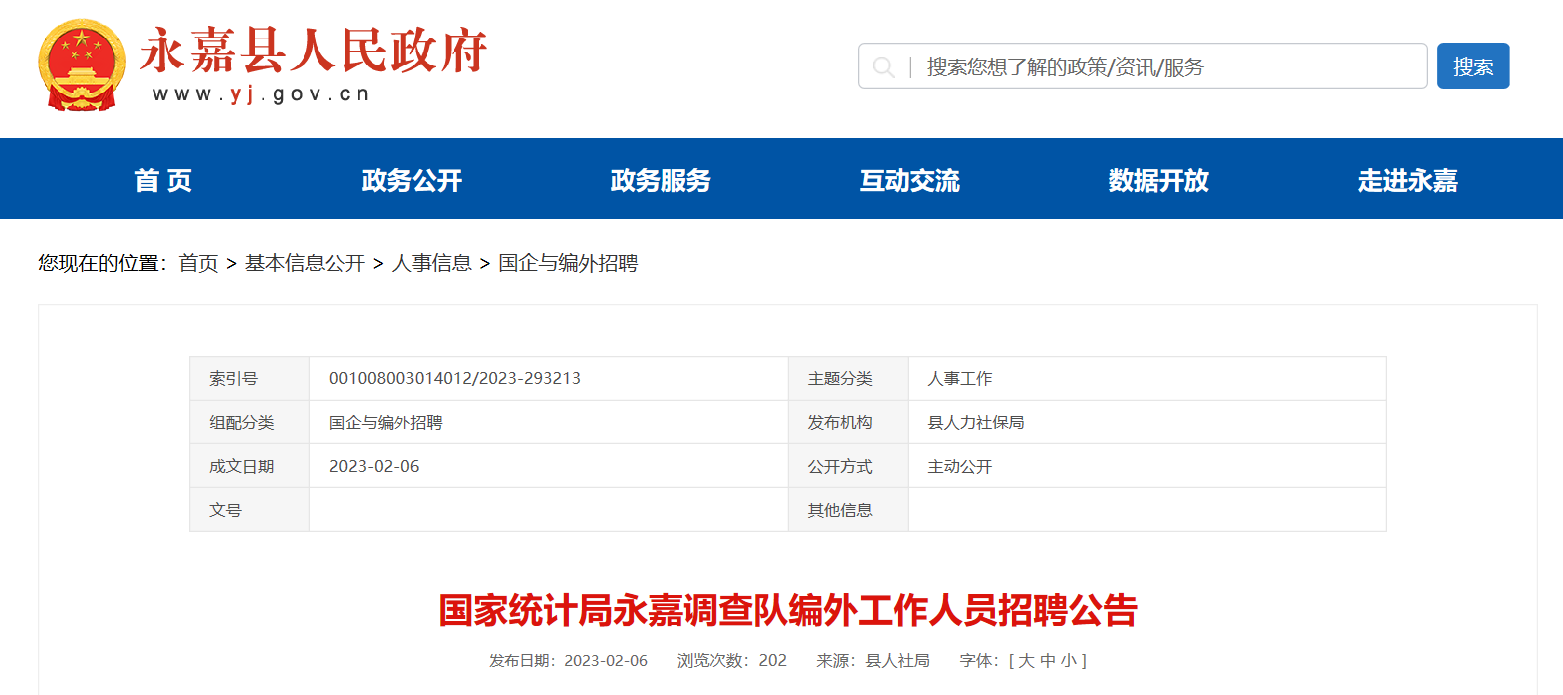1563x695 pixels.
Task: Click the 2023-02-06 date in the table
Action: pyautogui.click(x=374, y=466)
